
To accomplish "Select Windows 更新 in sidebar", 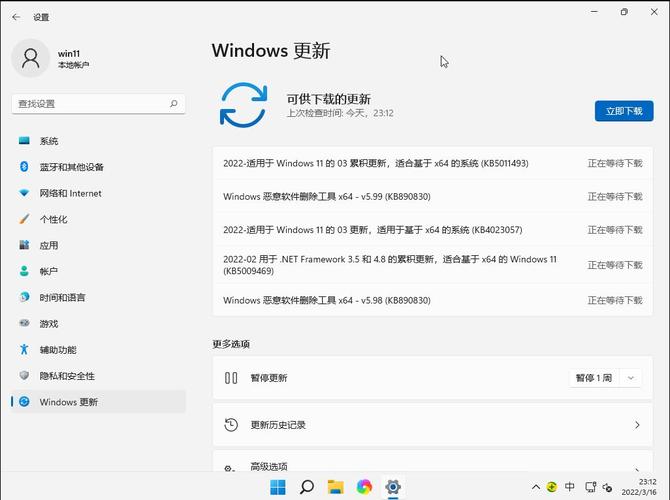I will point(98,402).
